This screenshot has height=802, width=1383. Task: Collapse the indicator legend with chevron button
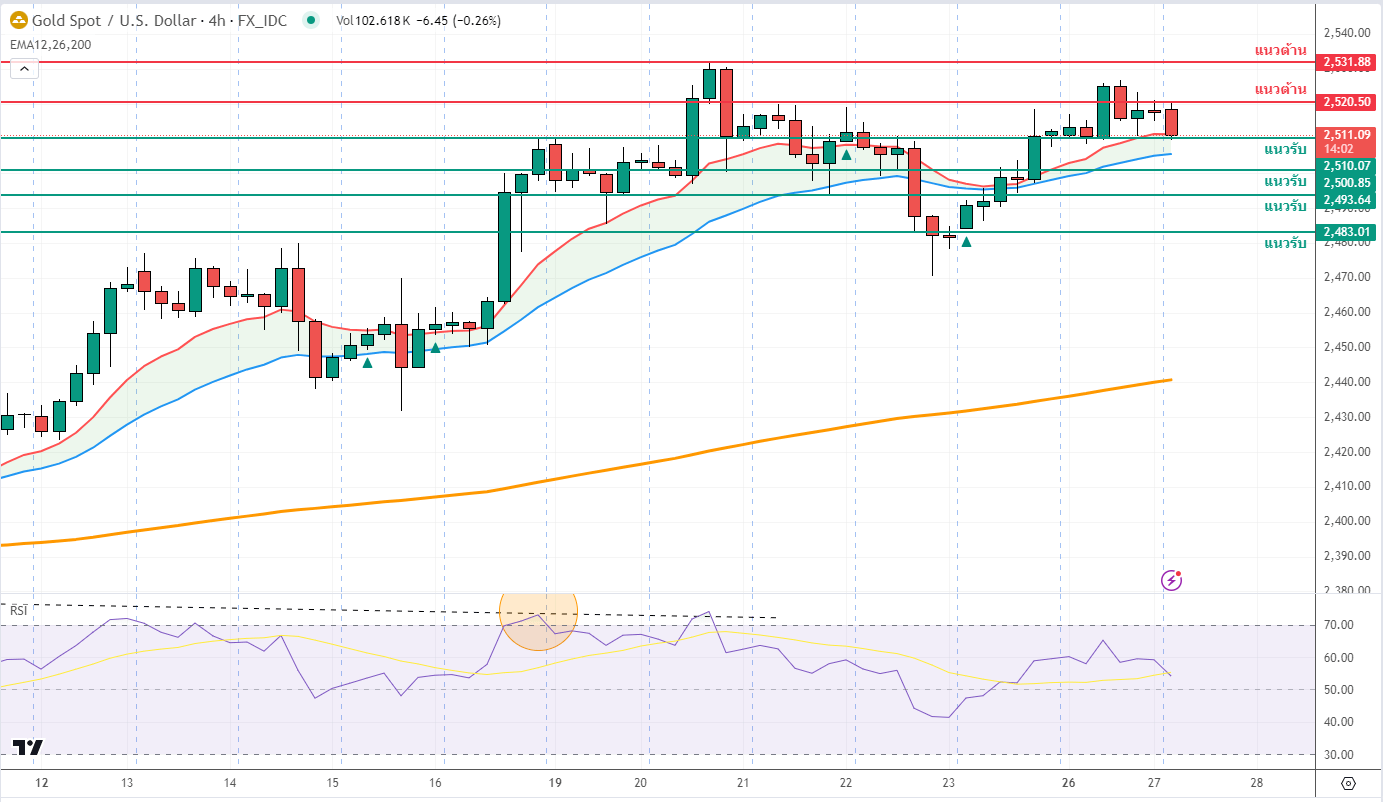pyautogui.click(x=24, y=68)
